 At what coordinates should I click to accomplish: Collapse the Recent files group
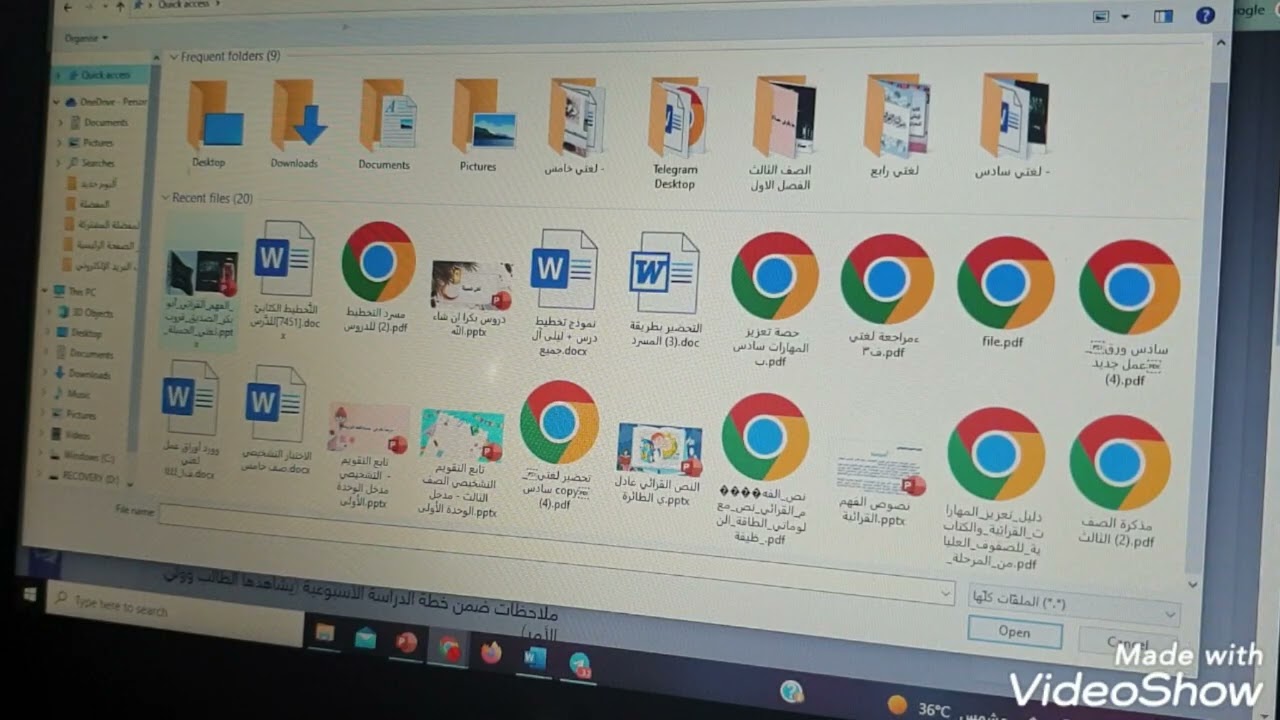166,198
